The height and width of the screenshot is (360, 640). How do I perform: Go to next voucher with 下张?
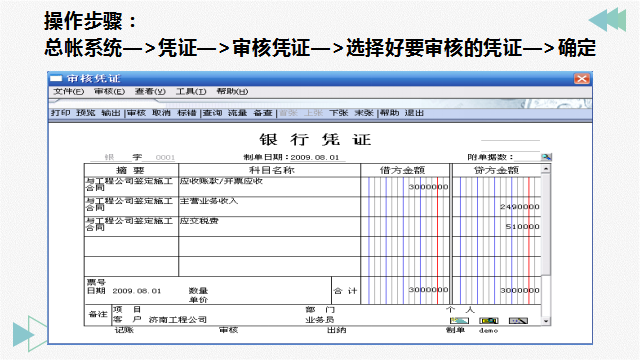[339, 113]
